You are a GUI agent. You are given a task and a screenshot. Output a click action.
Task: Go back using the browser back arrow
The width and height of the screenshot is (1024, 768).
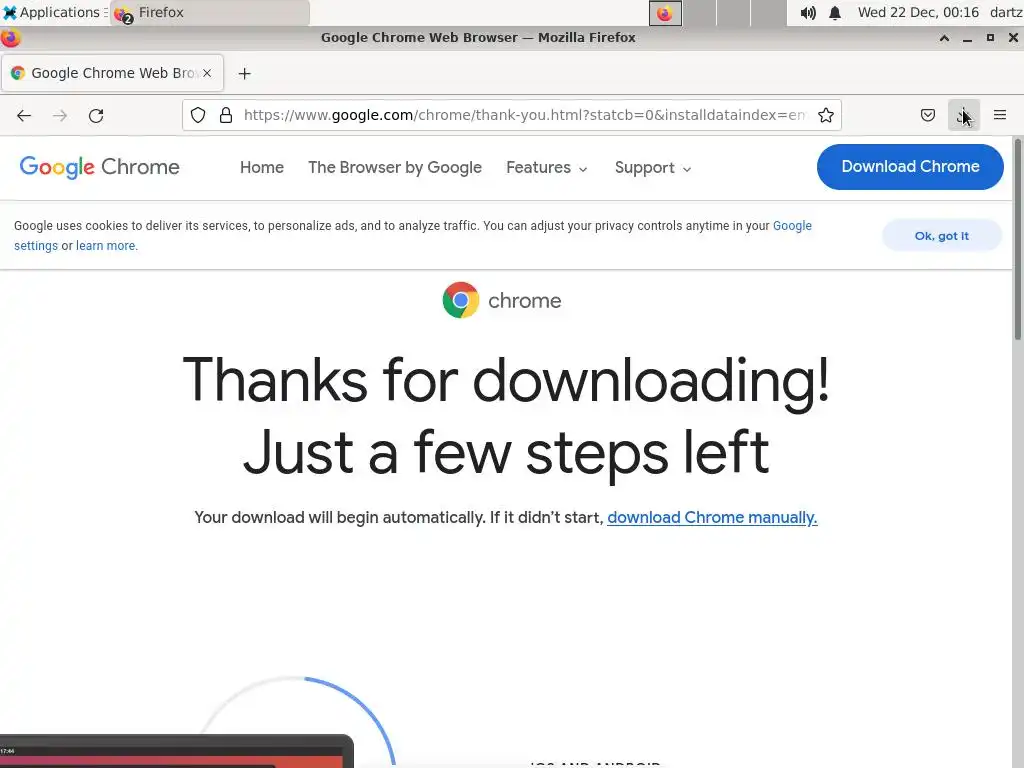[24, 116]
